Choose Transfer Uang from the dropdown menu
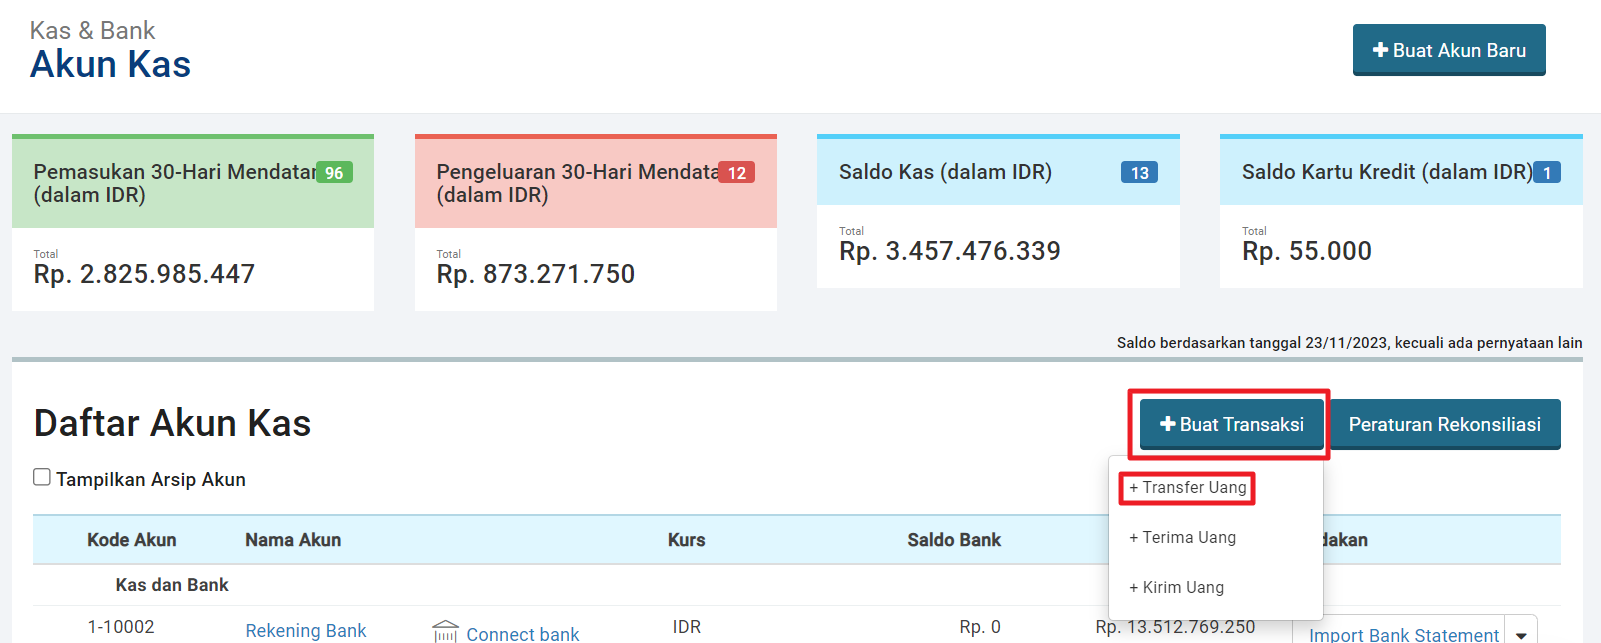1601x643 pixels. pyautogui.click(x=1188, y=488)
